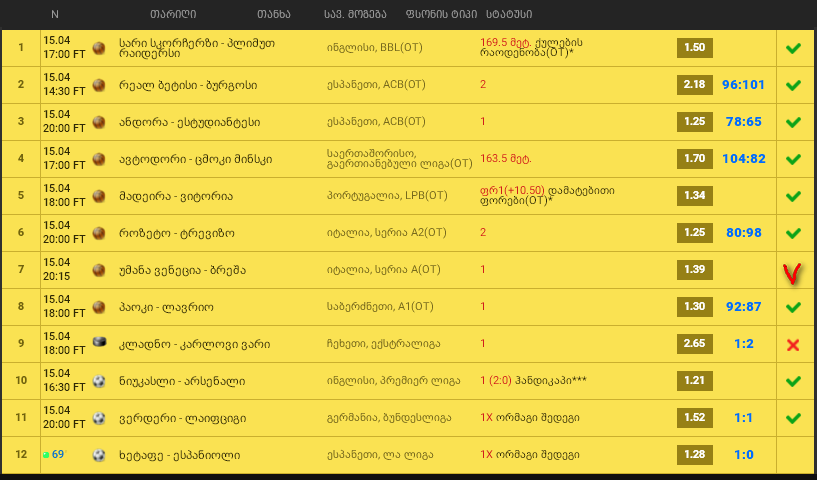Viewport: 817px width, 480px height.
Task: Click red X lost status for კლადნო row
Action: click(793, 344)
